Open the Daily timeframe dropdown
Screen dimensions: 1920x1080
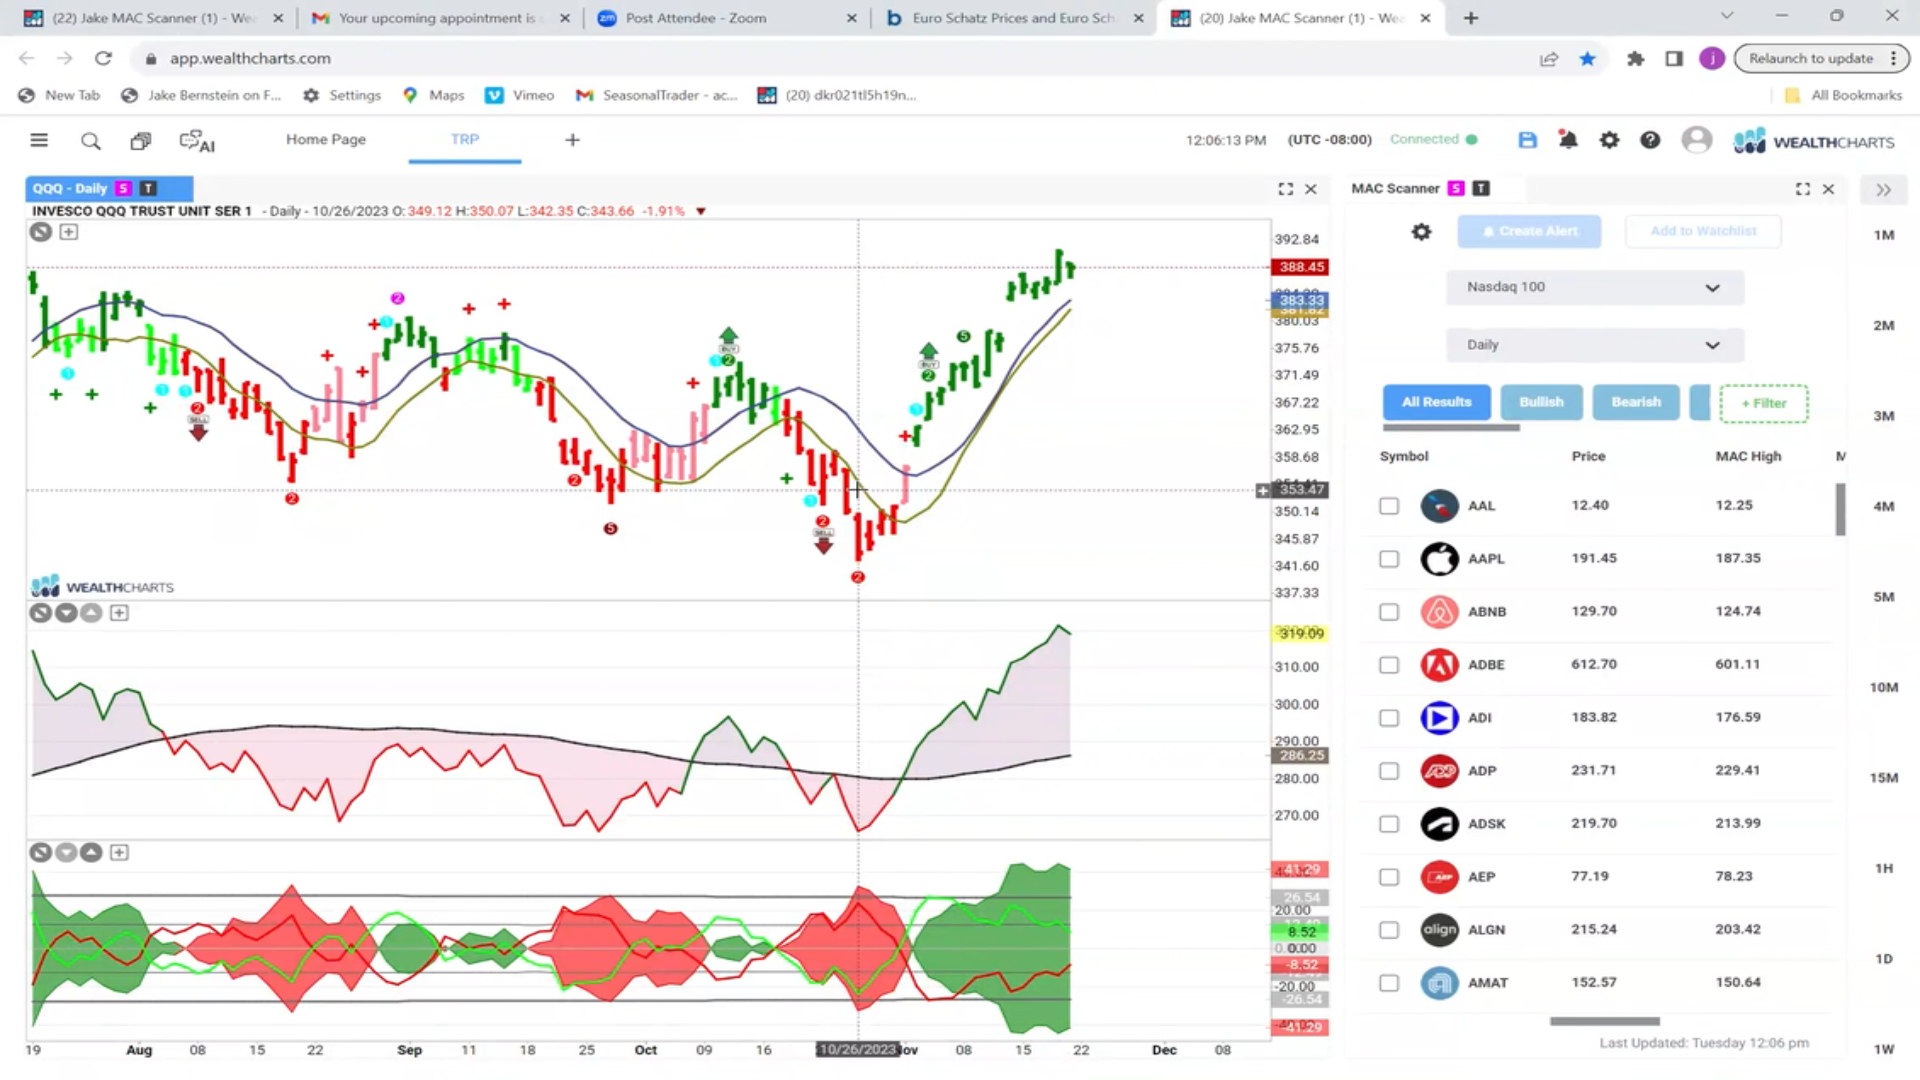pyautogui.click(x=1595, y=345)
